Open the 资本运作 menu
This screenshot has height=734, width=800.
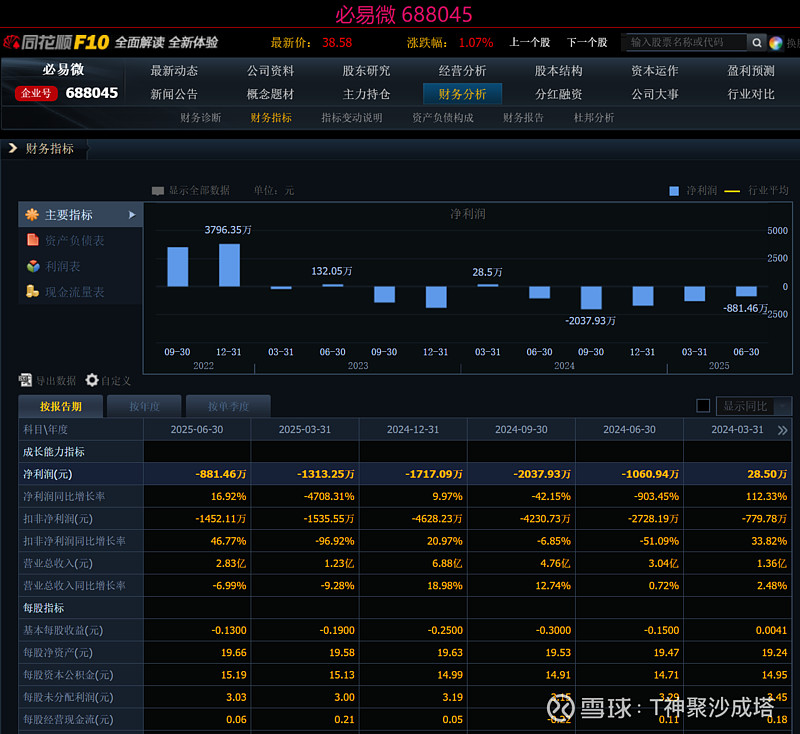point(655,71)
